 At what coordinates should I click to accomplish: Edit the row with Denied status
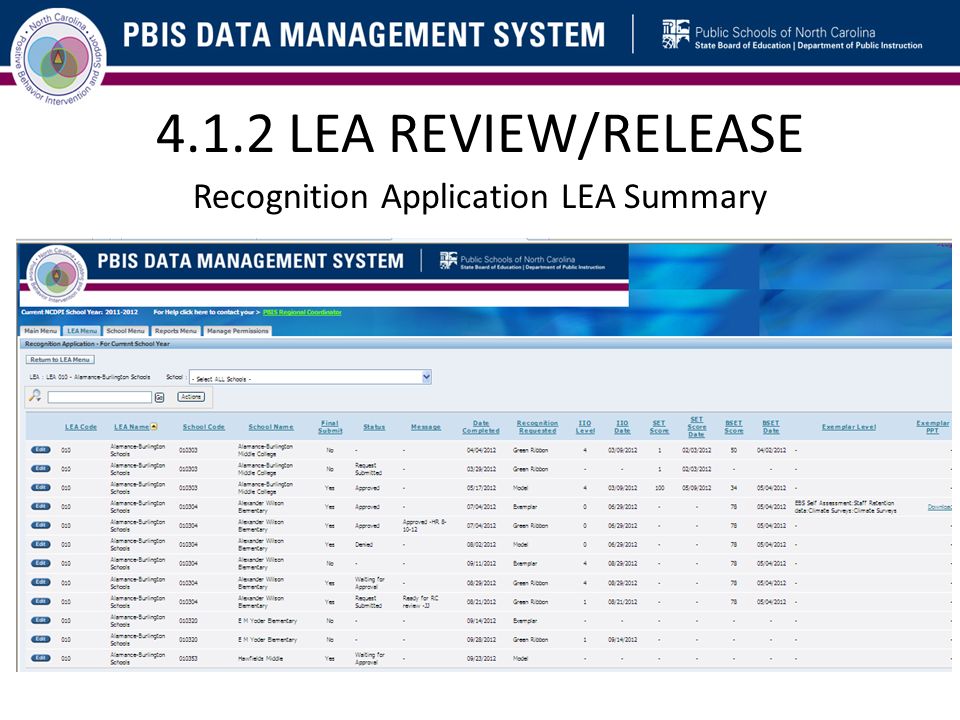pos(40,544)
